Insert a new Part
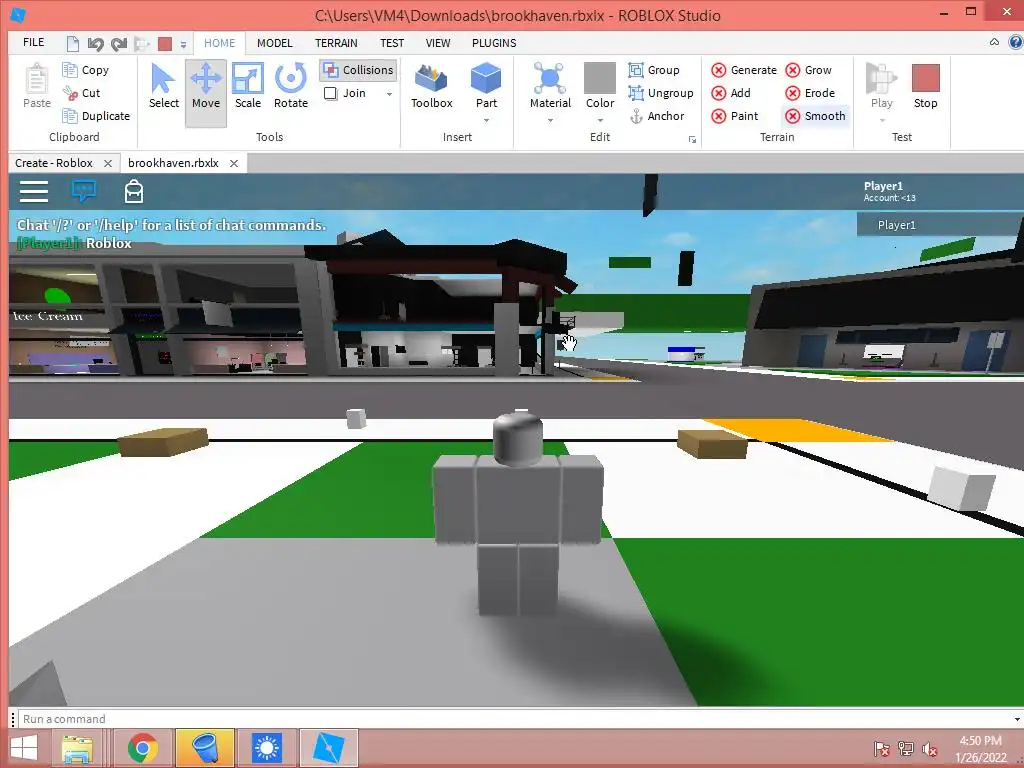1024x768 pixels. 486,86
